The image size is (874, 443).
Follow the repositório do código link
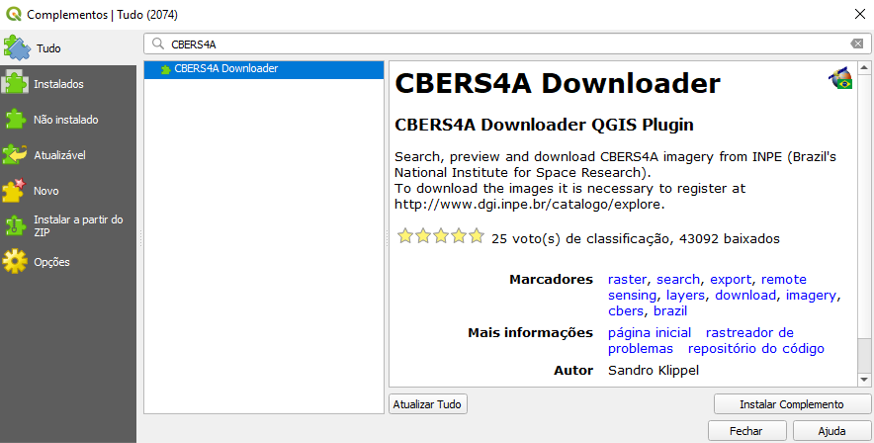coord(755,348)
